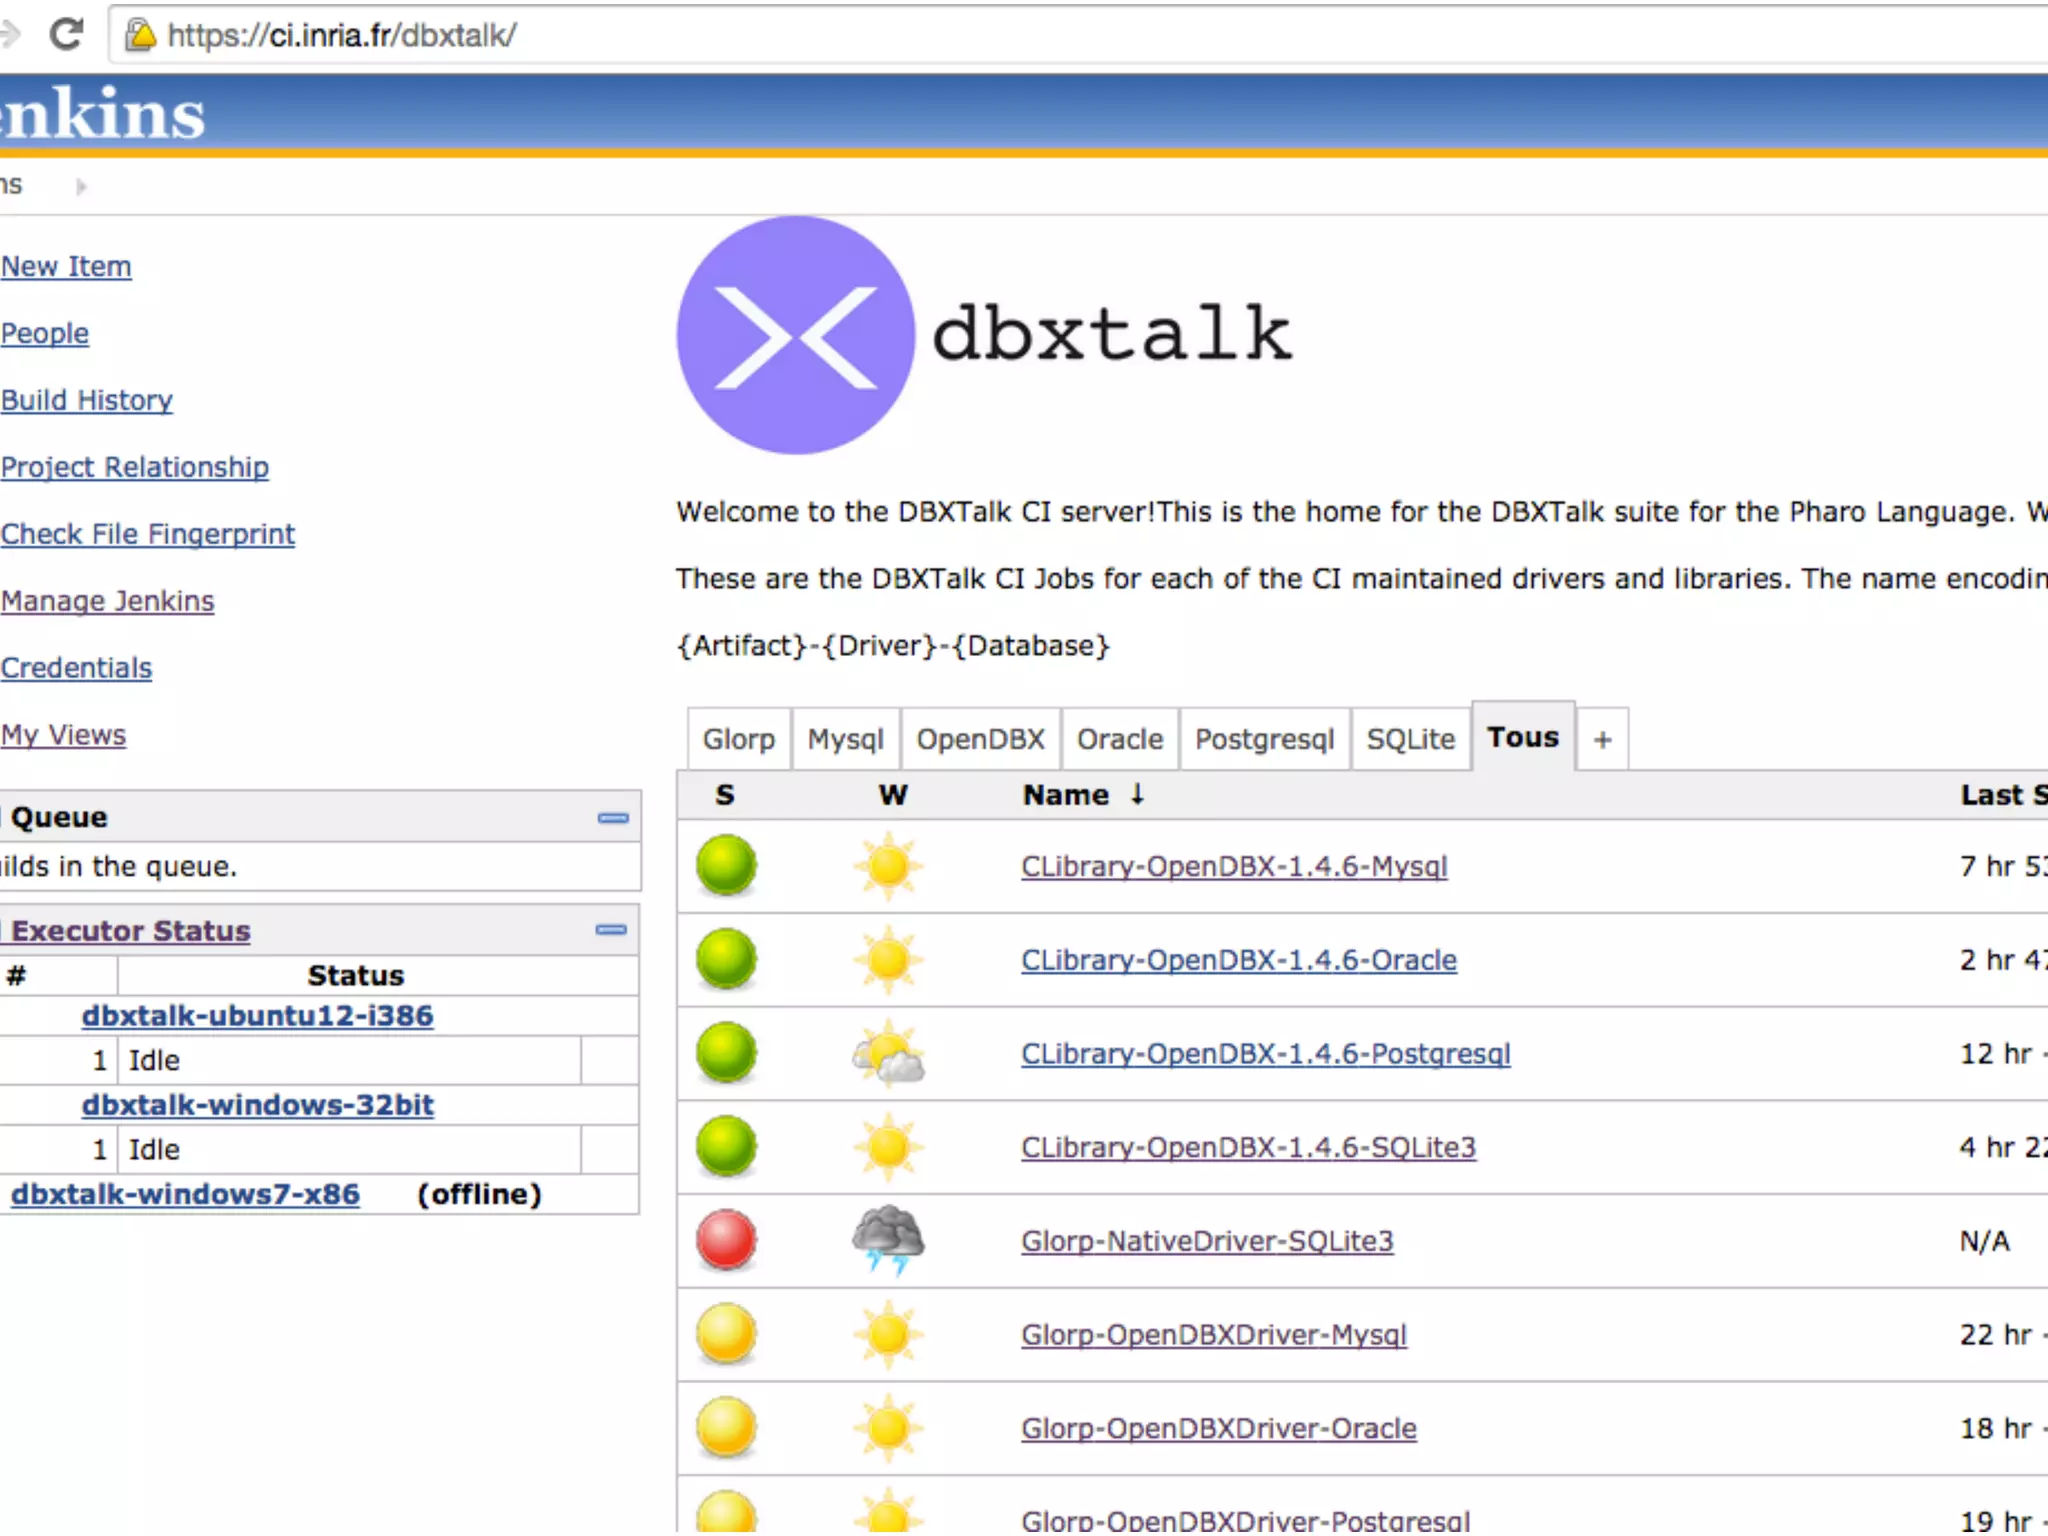
Task: Open the CLibrary-OpenDBX-1.4.6-SQLite3 job
Action: pyautogui.click(x=1248, y=1147)
